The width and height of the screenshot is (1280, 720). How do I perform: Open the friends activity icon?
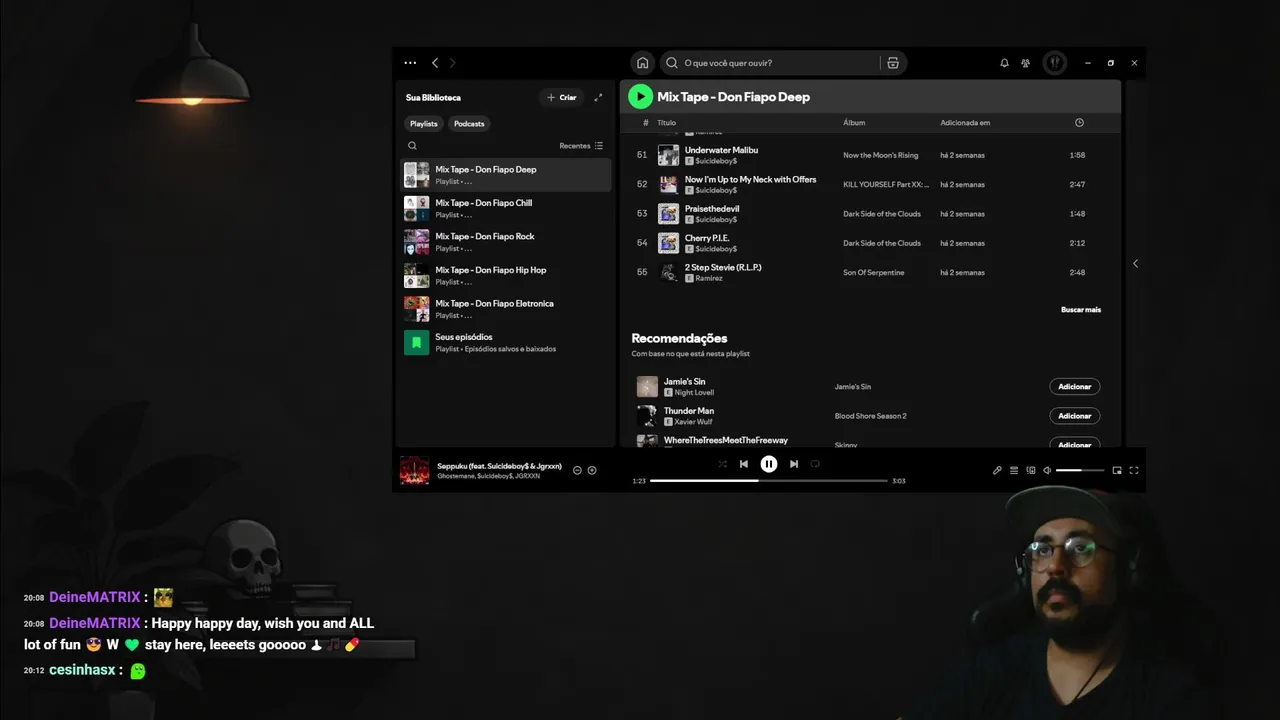[x=1025, y=63]
